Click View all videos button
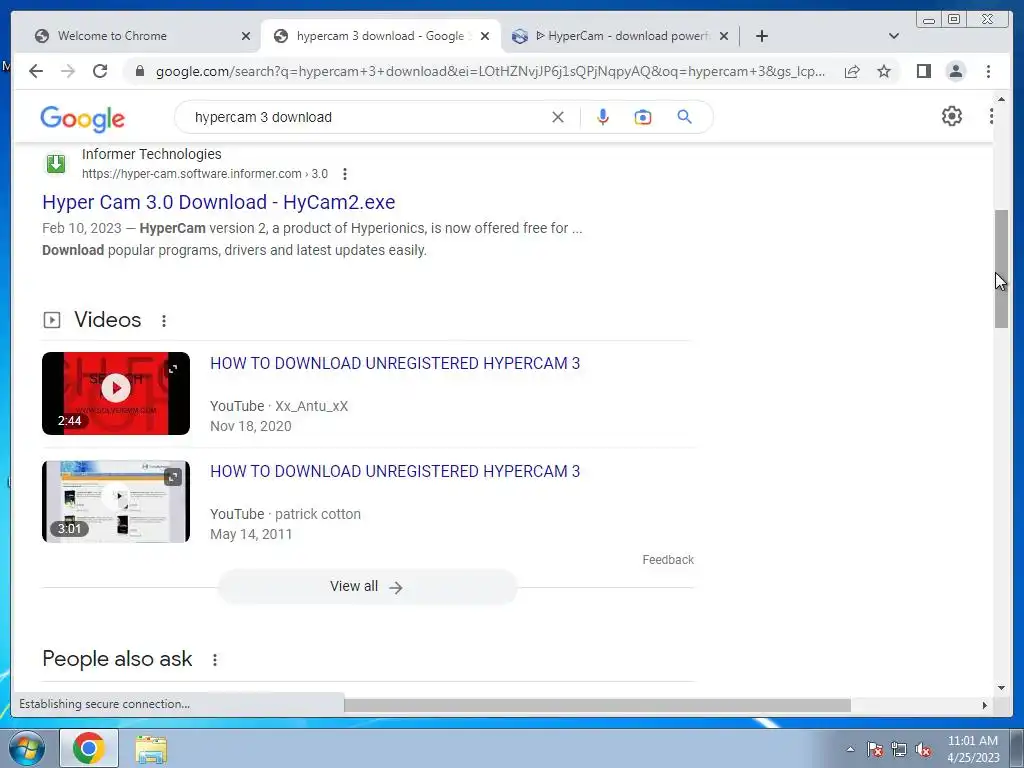1024x768 pixels. point(366,586)
